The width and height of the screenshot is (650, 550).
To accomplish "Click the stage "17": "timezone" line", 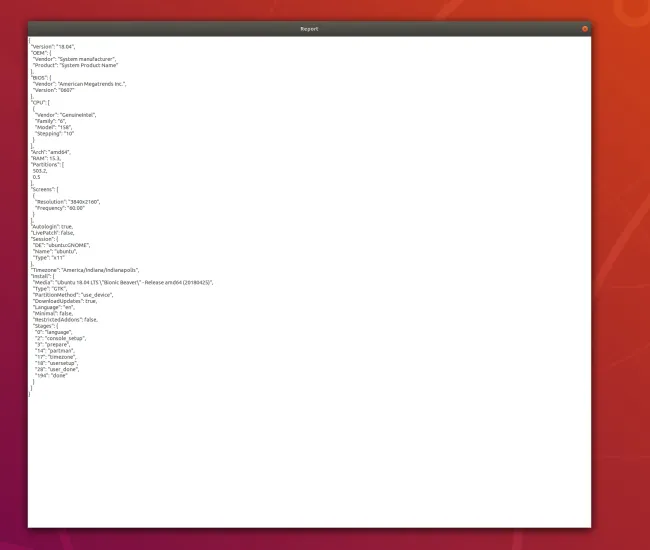I will pyautogui.click(x=56, y=358).
